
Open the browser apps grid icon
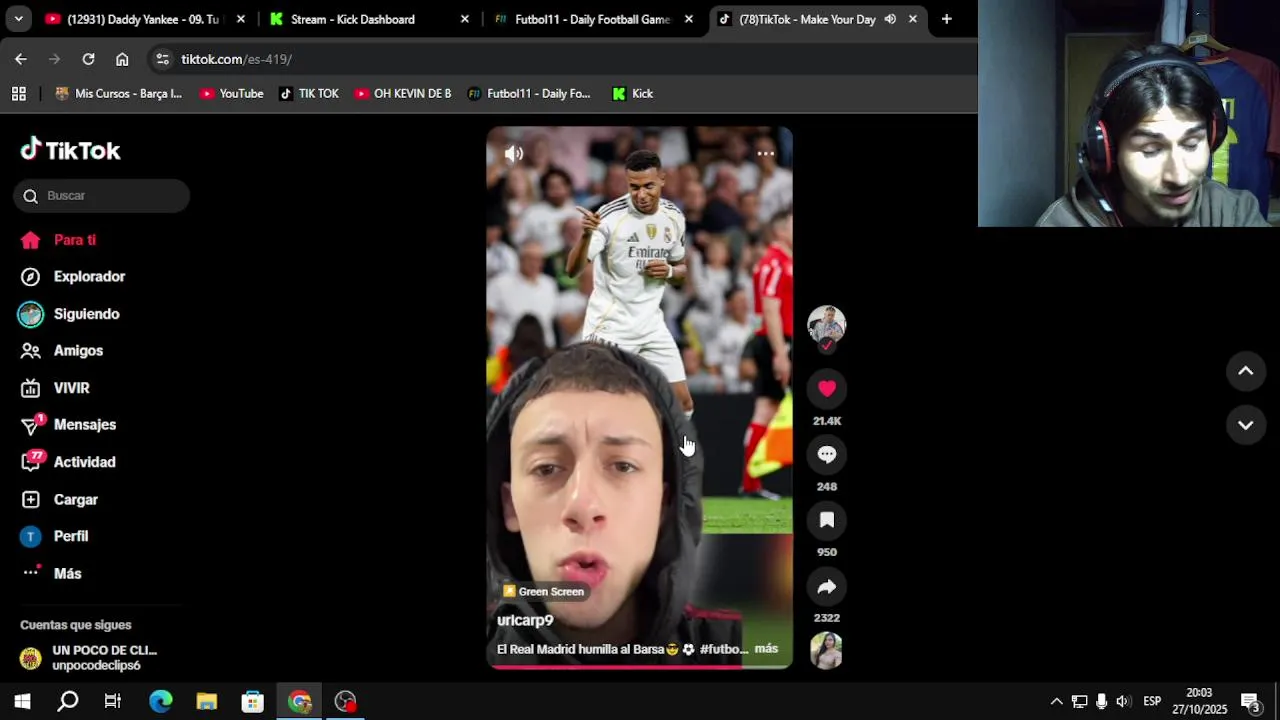(x=19, y=94)
